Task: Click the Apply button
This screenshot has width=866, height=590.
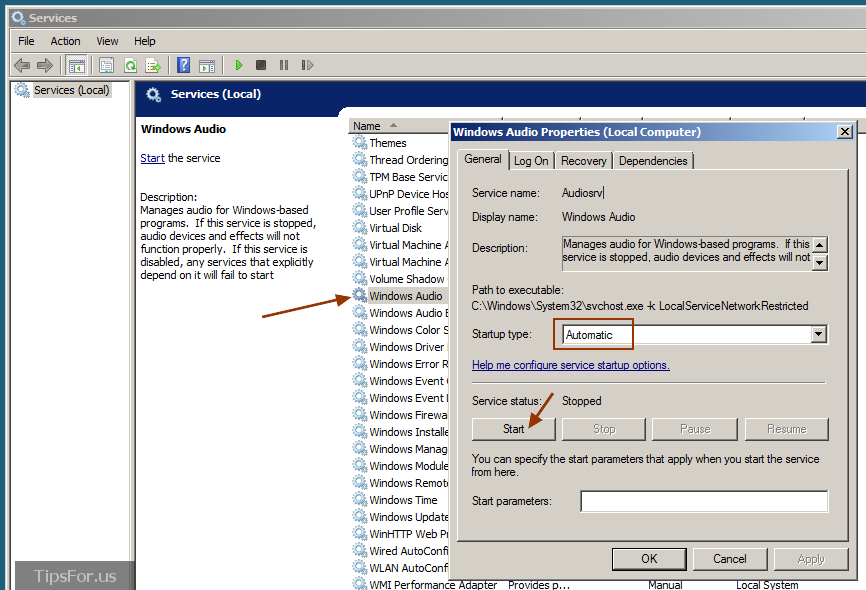Action: click(x=811, y=559)
